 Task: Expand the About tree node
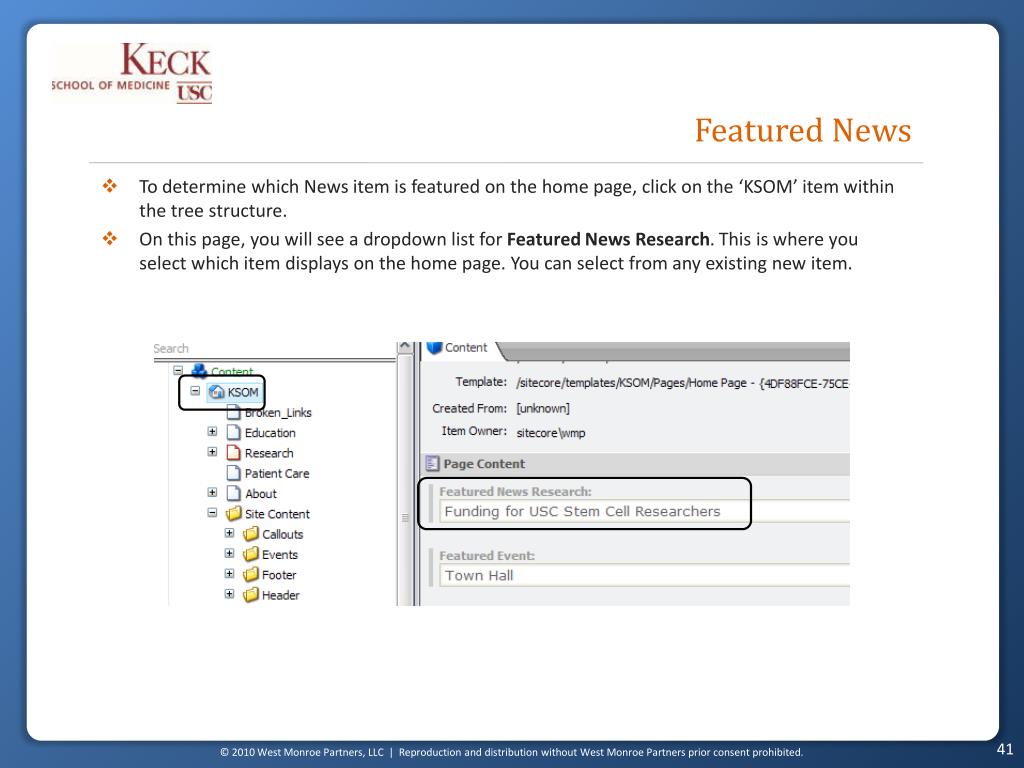pos(212,492)
